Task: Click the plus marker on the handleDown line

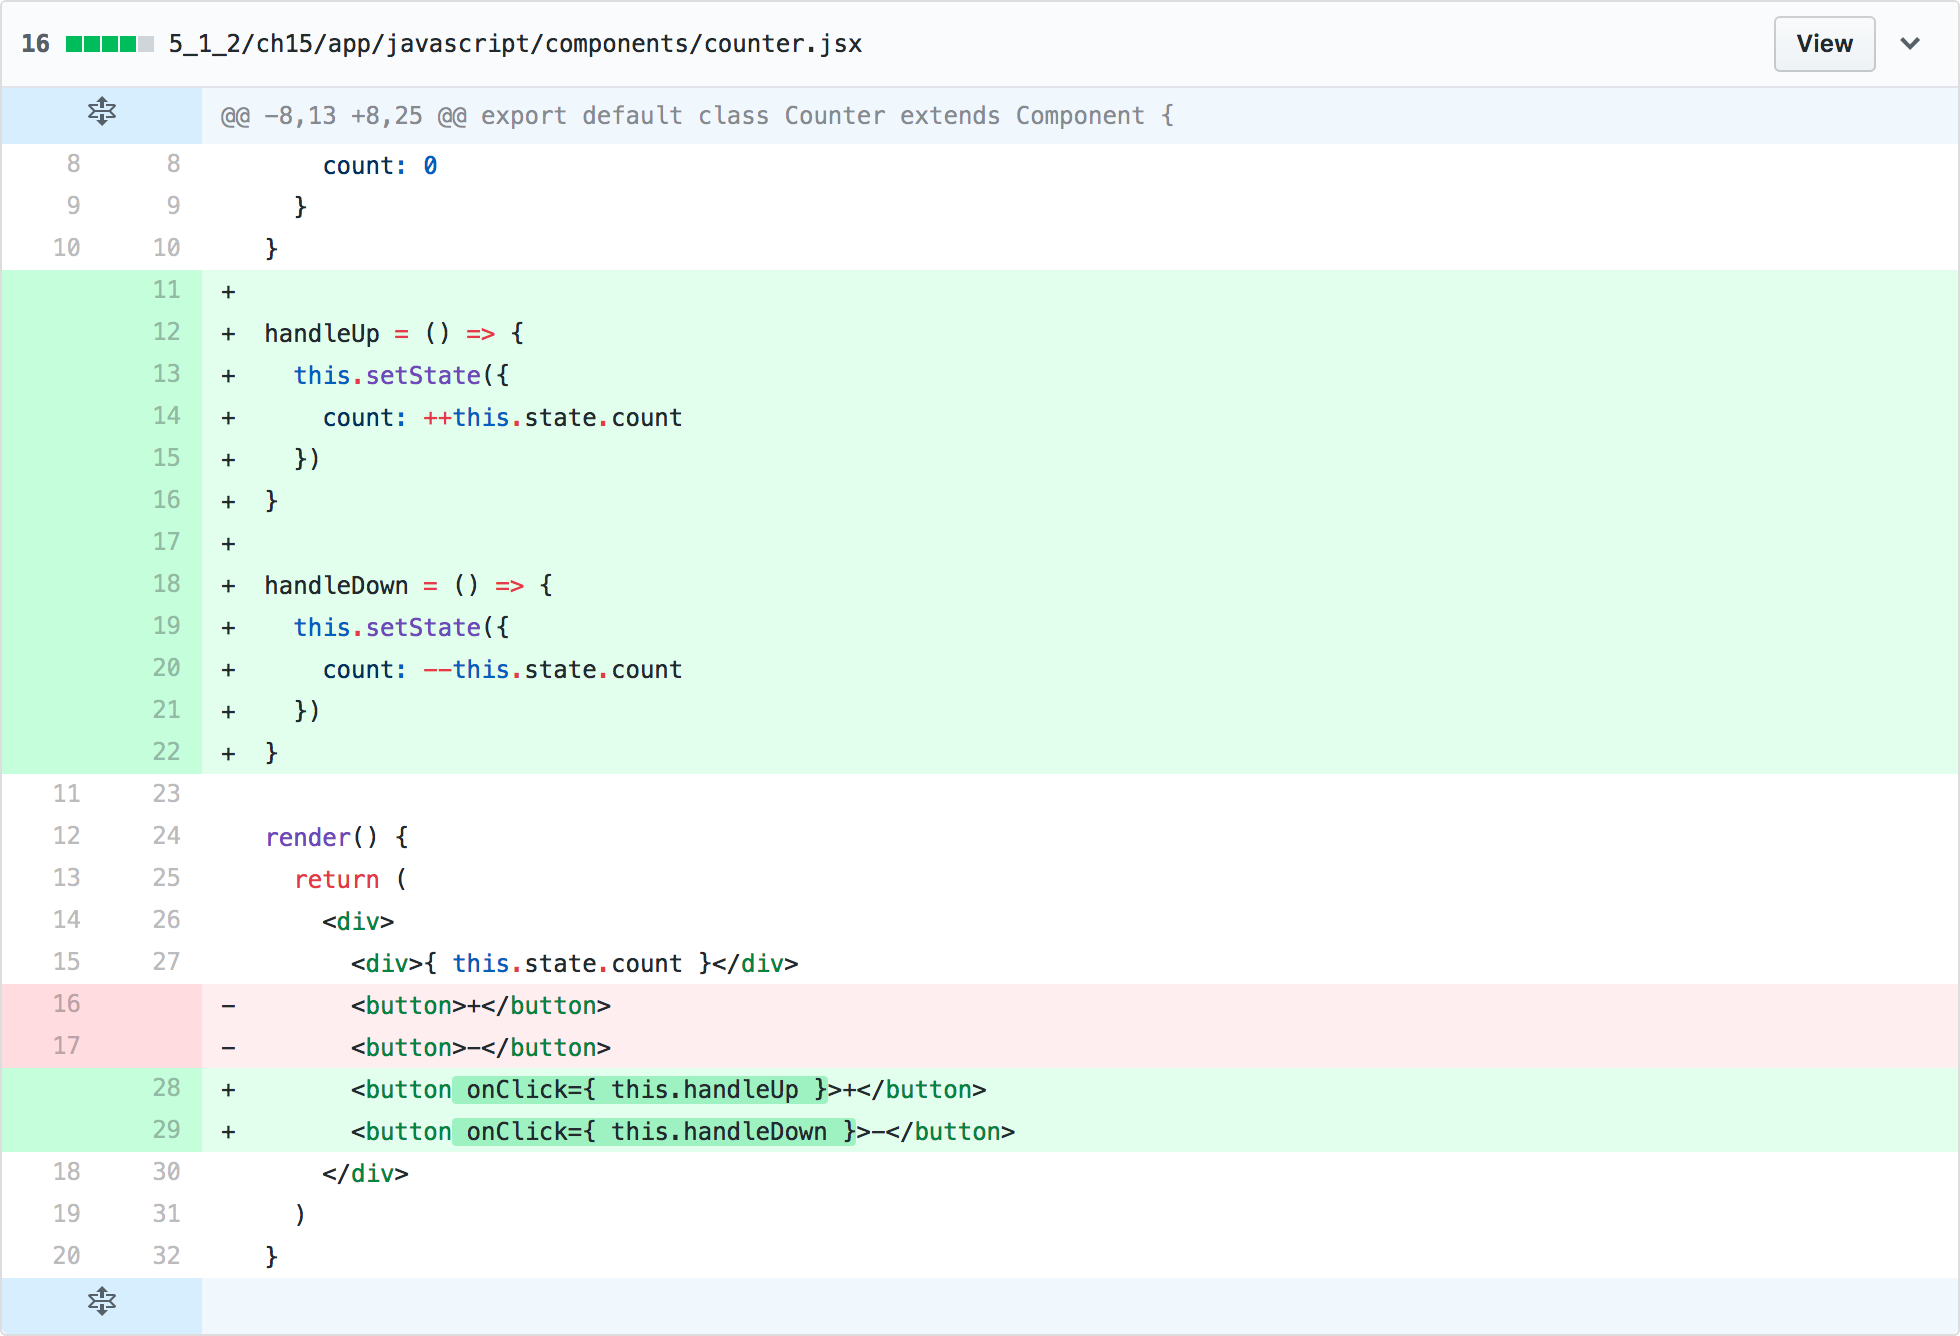Action: pos(228,586)
